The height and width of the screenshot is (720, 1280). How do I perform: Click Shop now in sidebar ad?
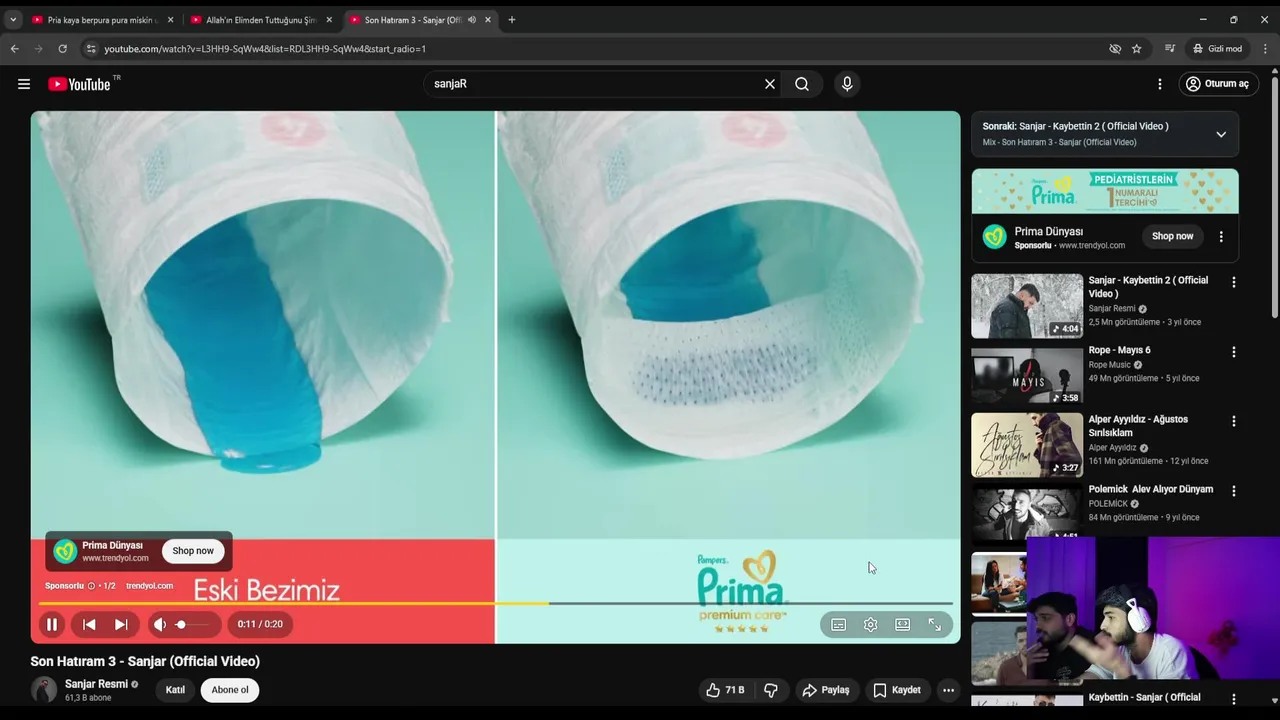click(x=1172, y=237)
